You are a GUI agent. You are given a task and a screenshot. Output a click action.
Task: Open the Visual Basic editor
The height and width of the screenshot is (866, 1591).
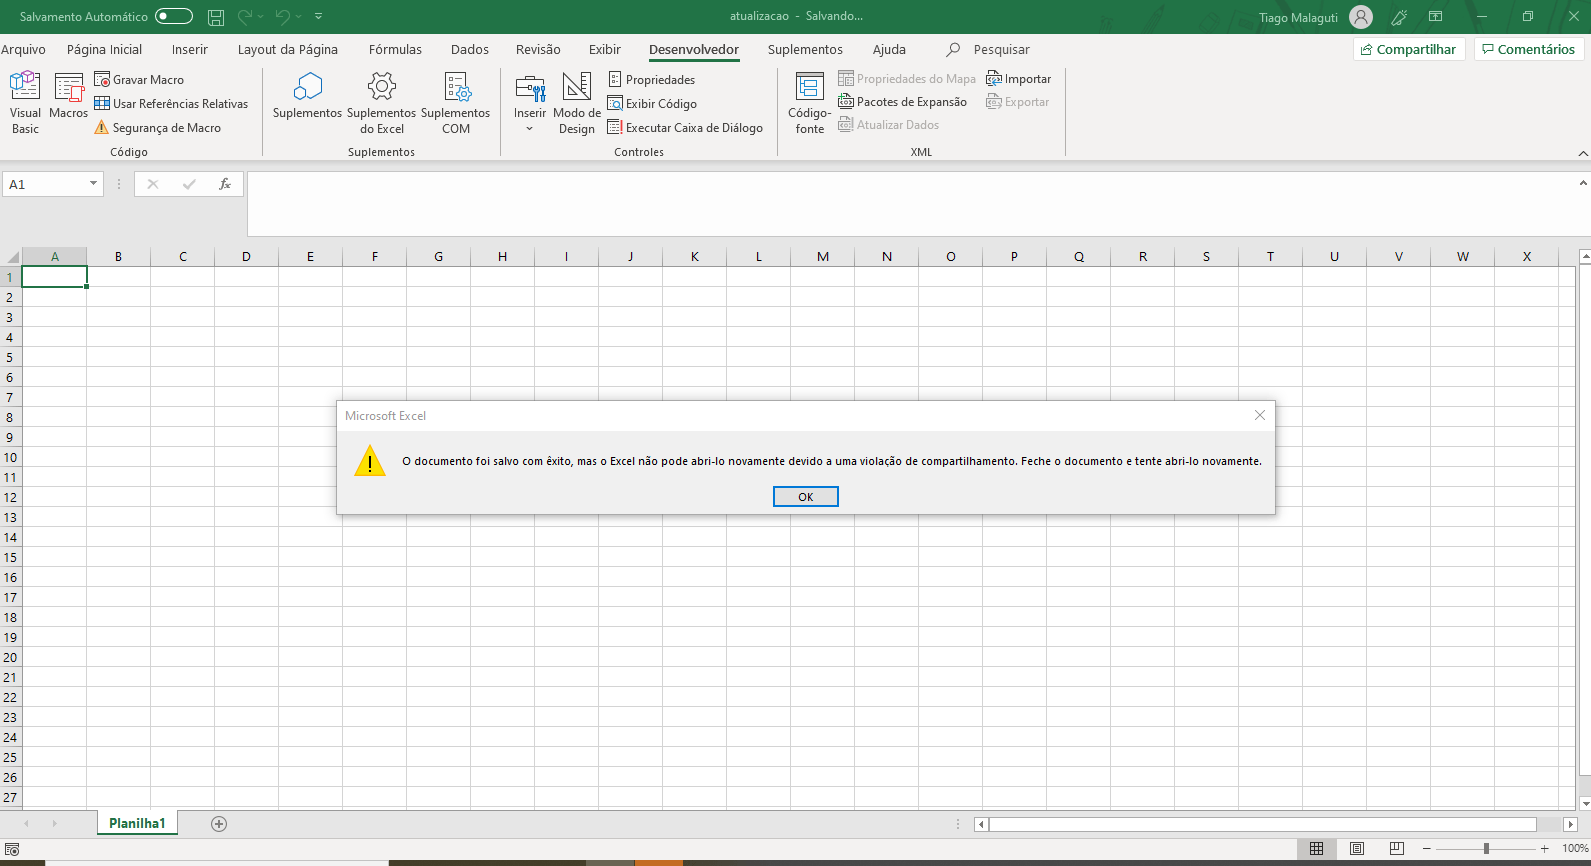click(25, 102)
